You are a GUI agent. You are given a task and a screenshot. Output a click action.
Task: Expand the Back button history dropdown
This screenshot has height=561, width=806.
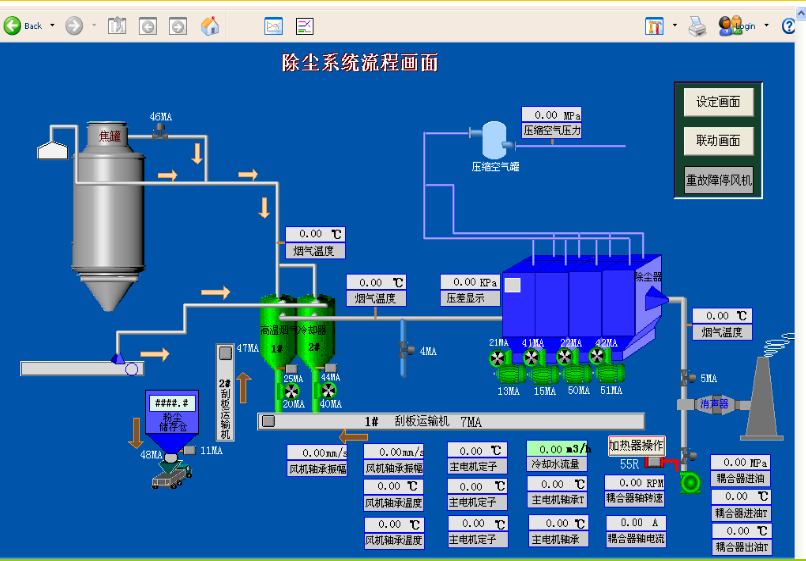tap(51, 26)
